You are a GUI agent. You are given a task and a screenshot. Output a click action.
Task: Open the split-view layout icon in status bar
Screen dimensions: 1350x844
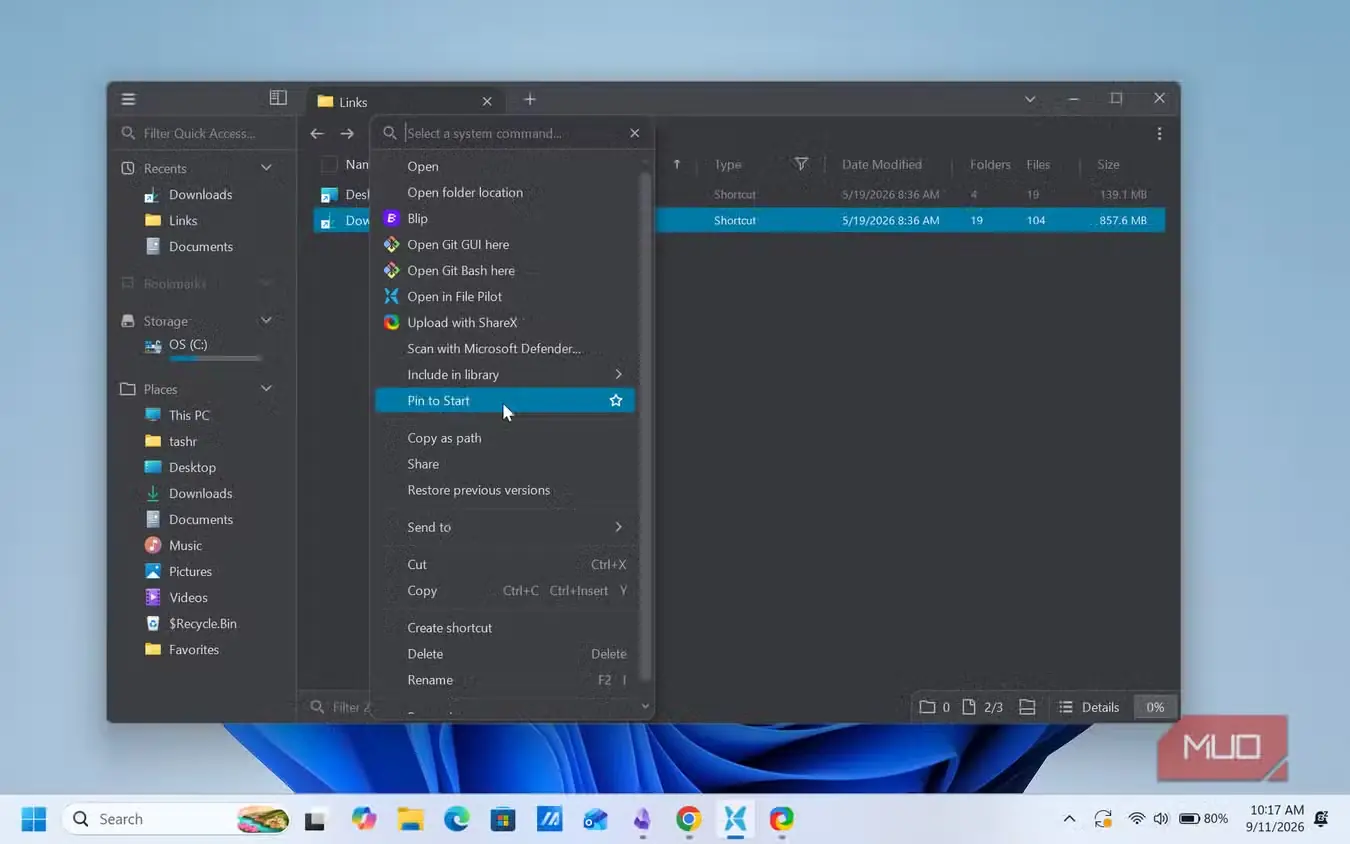coord(1027,707)
